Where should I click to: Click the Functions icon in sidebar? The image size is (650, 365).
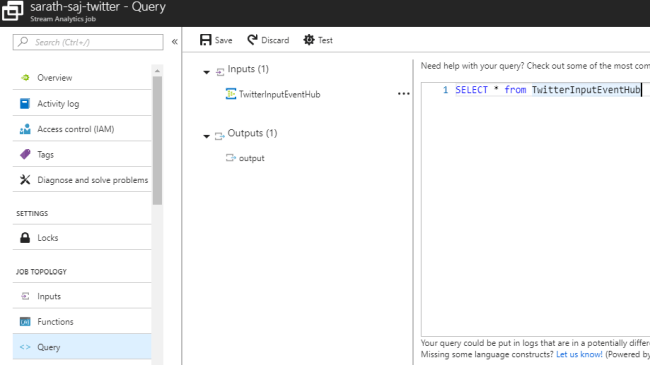pos(25,321)
